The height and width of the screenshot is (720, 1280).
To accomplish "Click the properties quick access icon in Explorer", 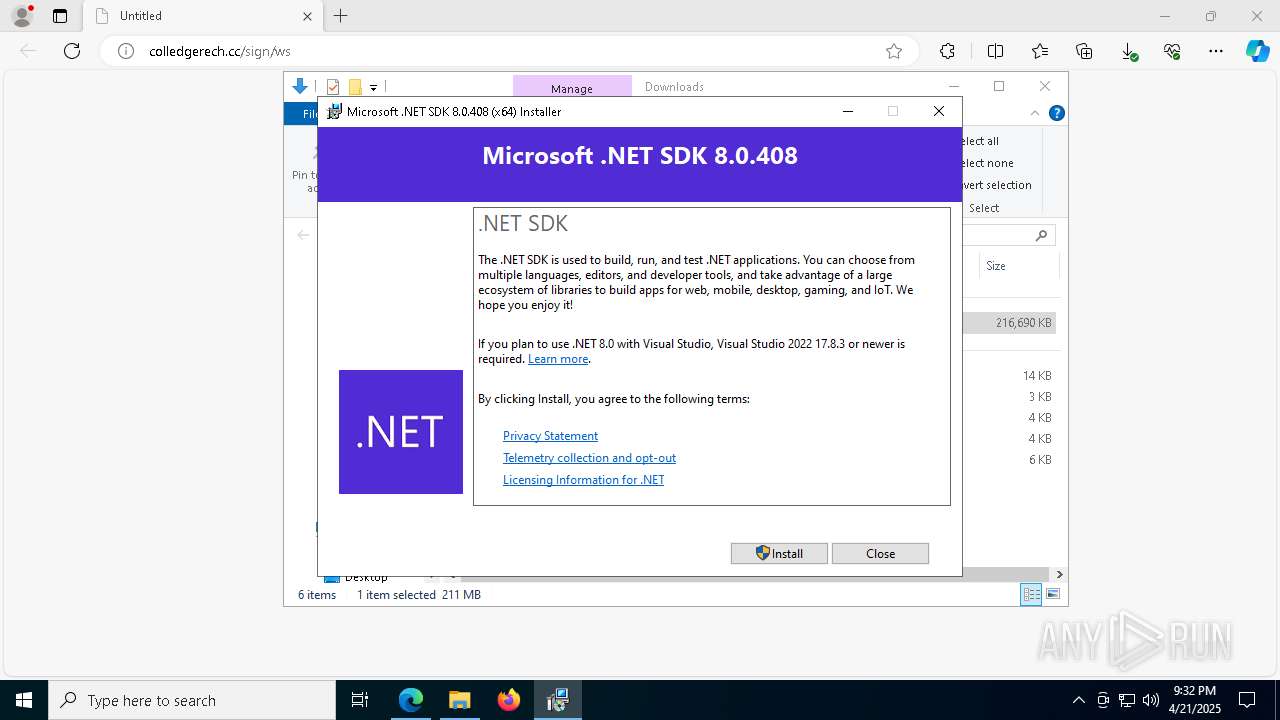I will pos(333,87).
